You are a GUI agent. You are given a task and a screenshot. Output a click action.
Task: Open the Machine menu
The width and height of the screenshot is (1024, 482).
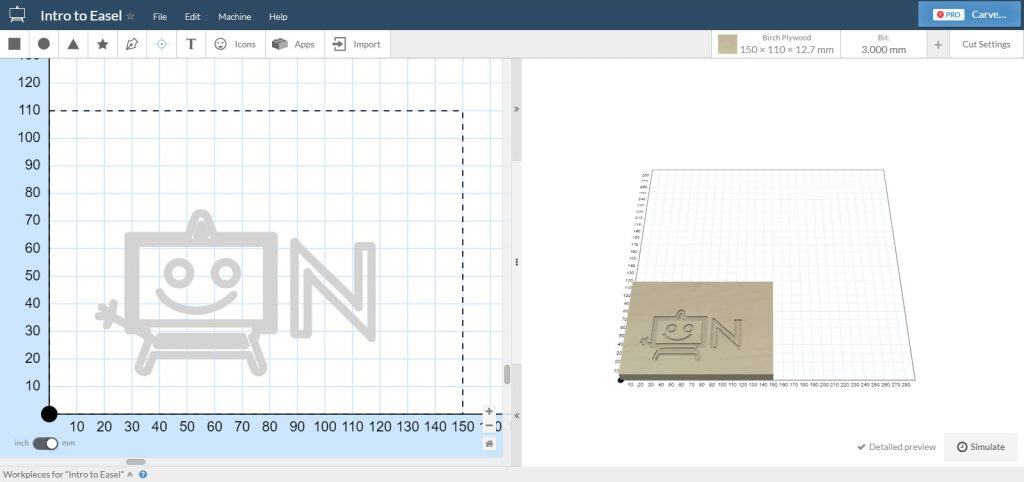coord(234,16)
